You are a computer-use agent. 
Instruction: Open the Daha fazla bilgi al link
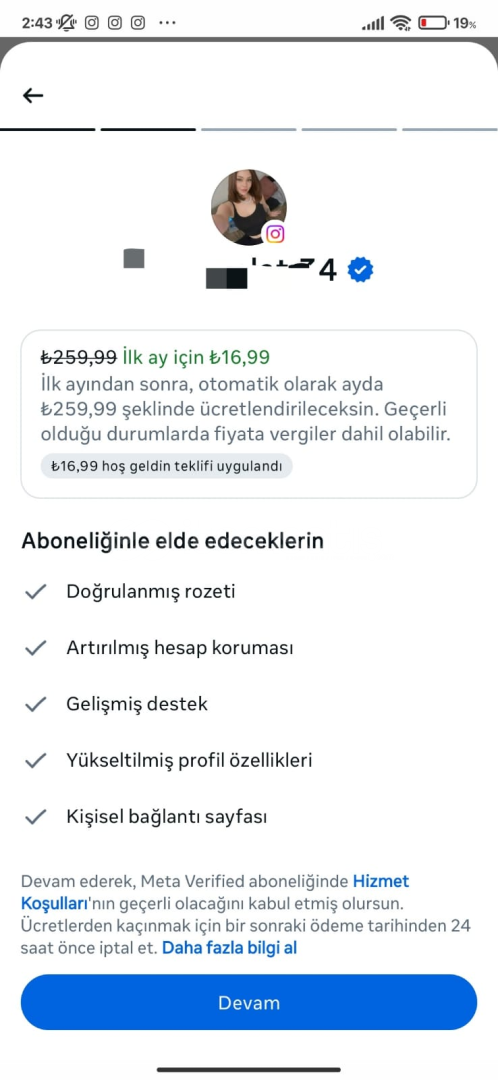(x=229, y=947)
